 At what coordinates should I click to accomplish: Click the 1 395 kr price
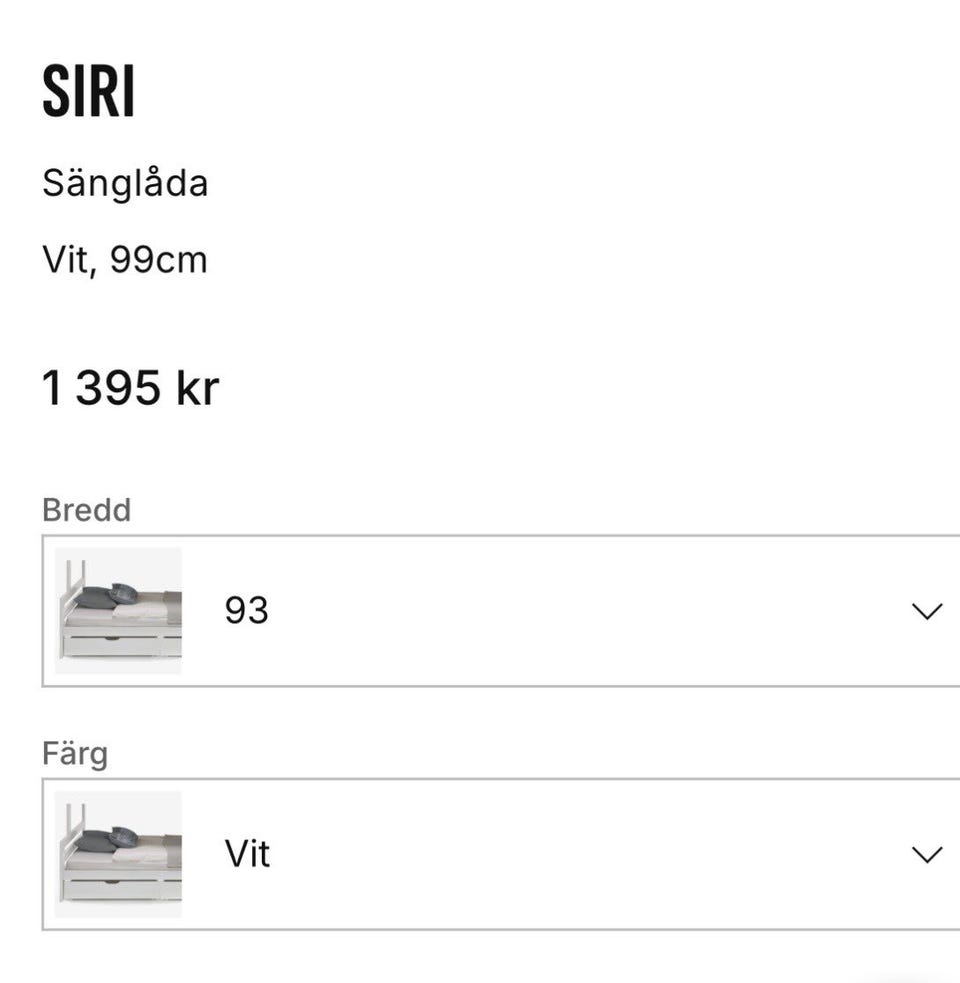pos(130,387)
